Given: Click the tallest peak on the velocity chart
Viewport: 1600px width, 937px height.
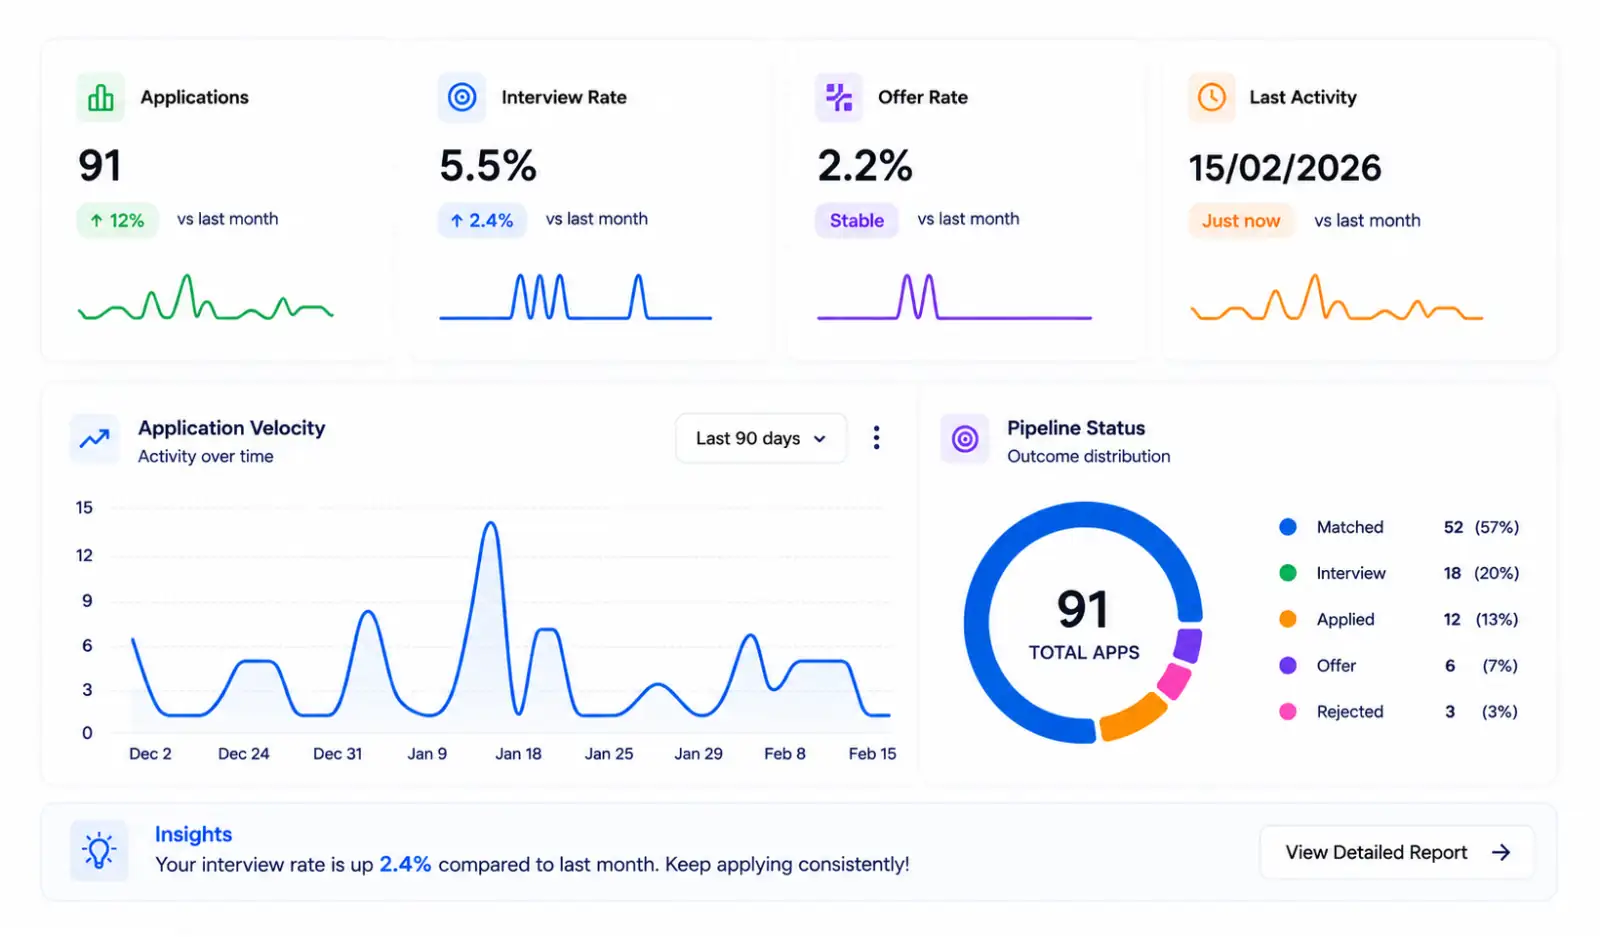Looking at the screenshot, I should (x=490, y=525).
